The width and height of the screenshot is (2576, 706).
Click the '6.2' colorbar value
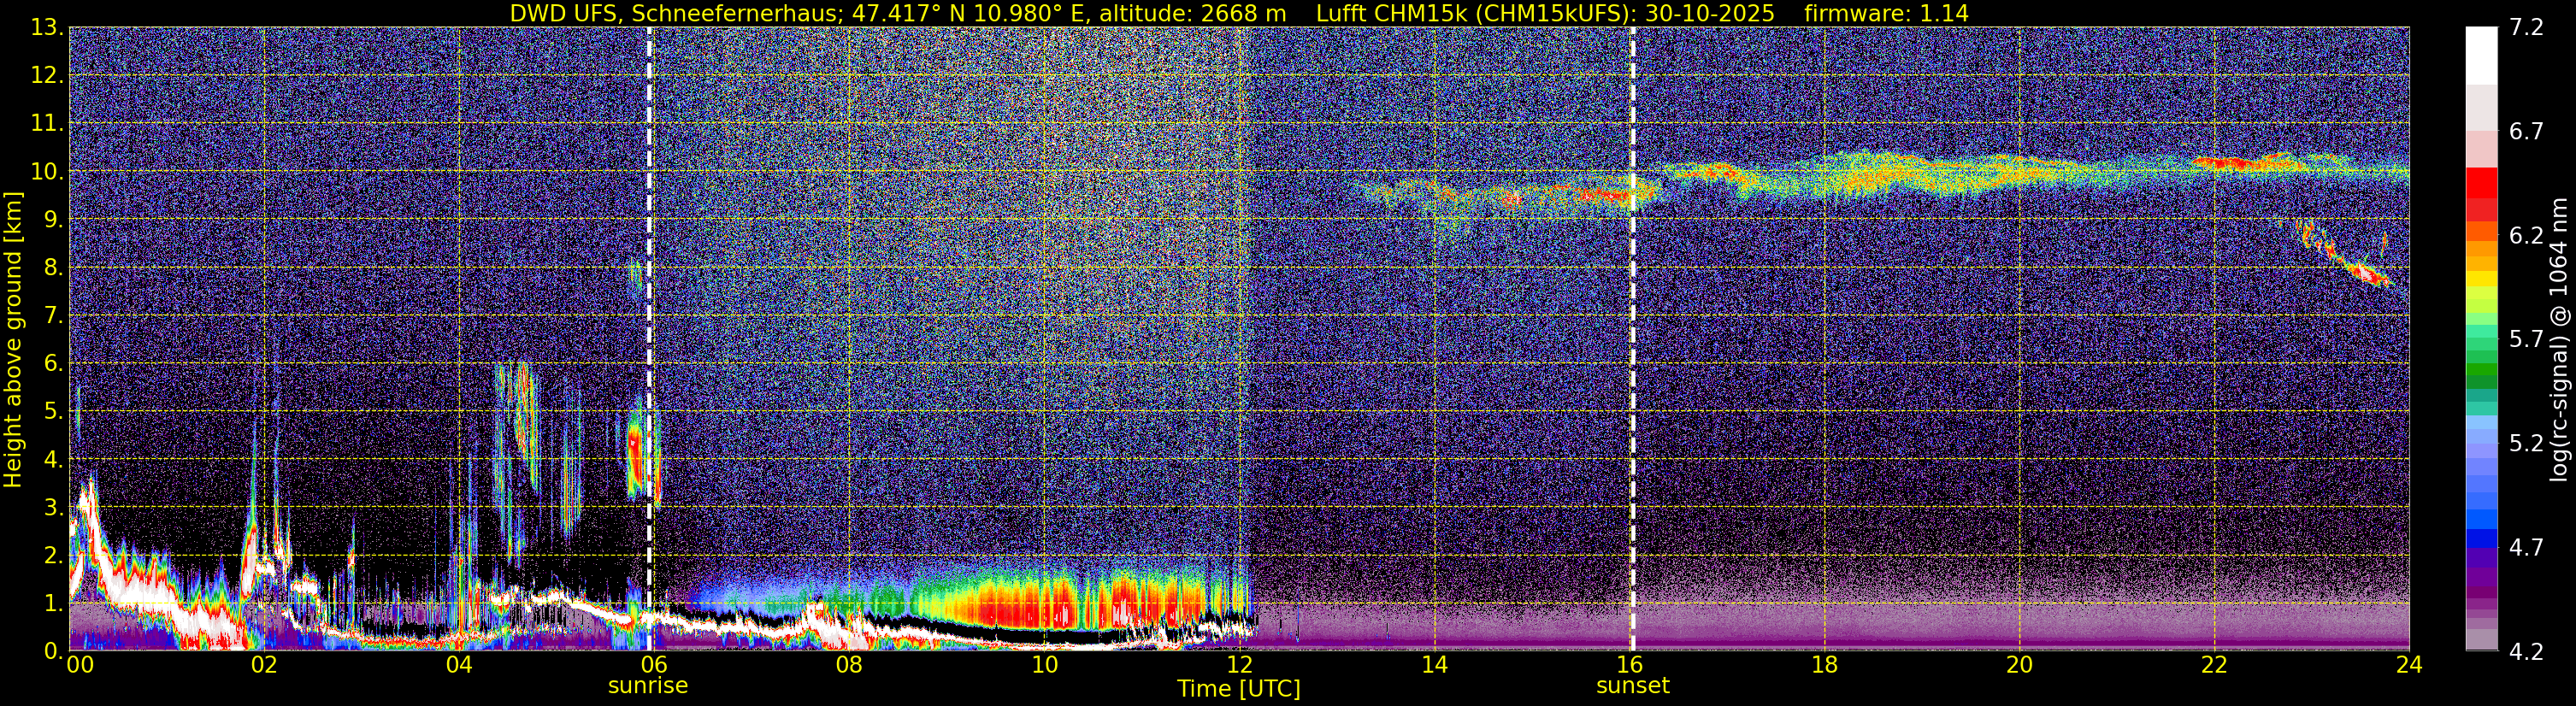[2526, 236]
